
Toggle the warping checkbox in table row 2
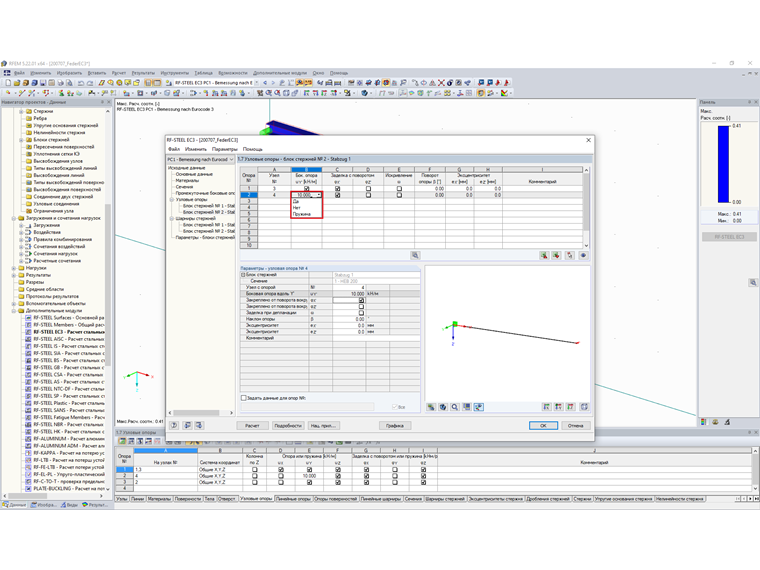click(399, 195)
